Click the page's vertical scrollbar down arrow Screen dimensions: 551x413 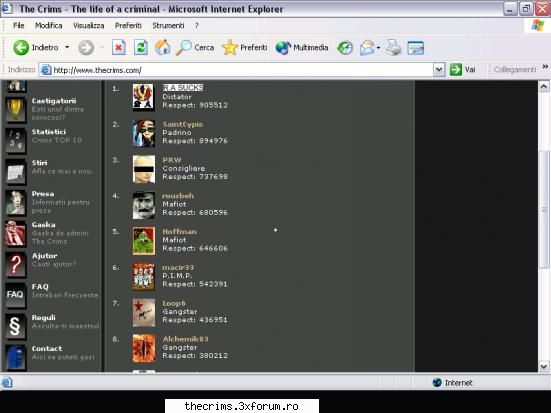pyautogui.click(x=543, y=367)
